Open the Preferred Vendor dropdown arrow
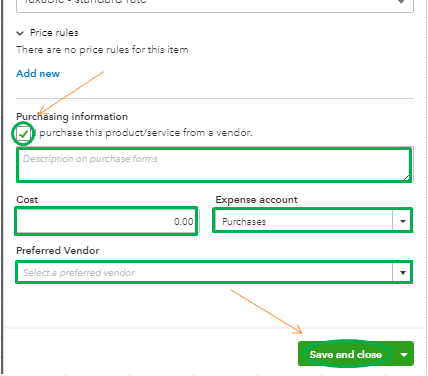 click(403, 273)
